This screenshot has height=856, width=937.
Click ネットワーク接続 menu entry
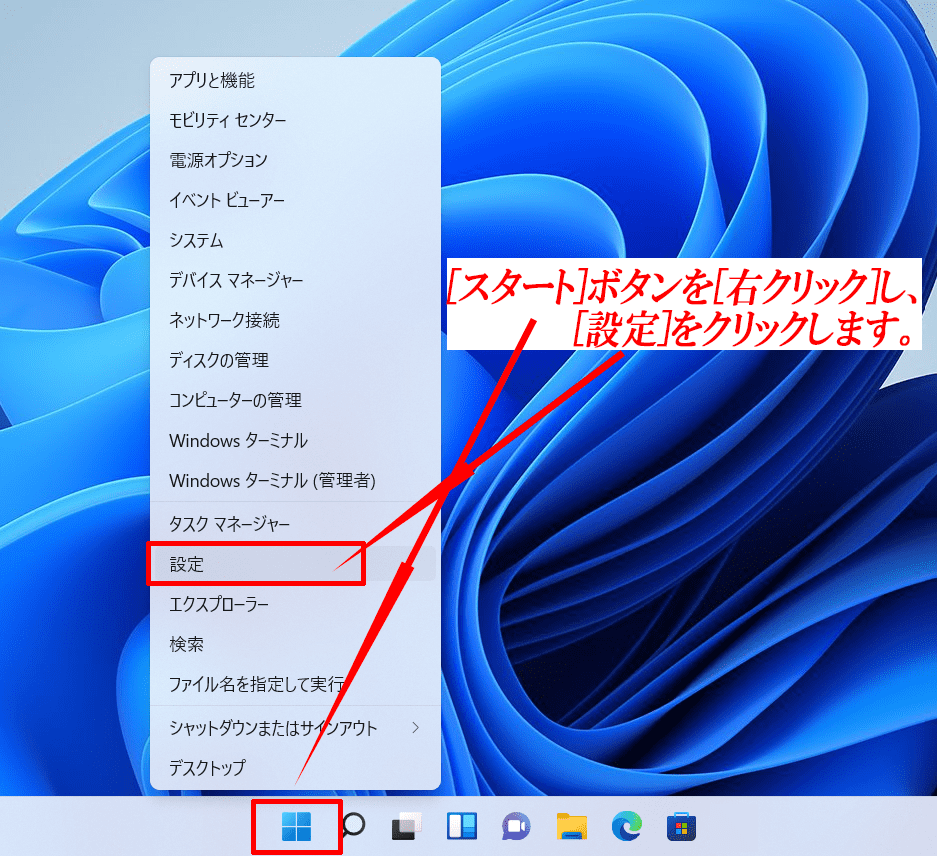(225, 320)
